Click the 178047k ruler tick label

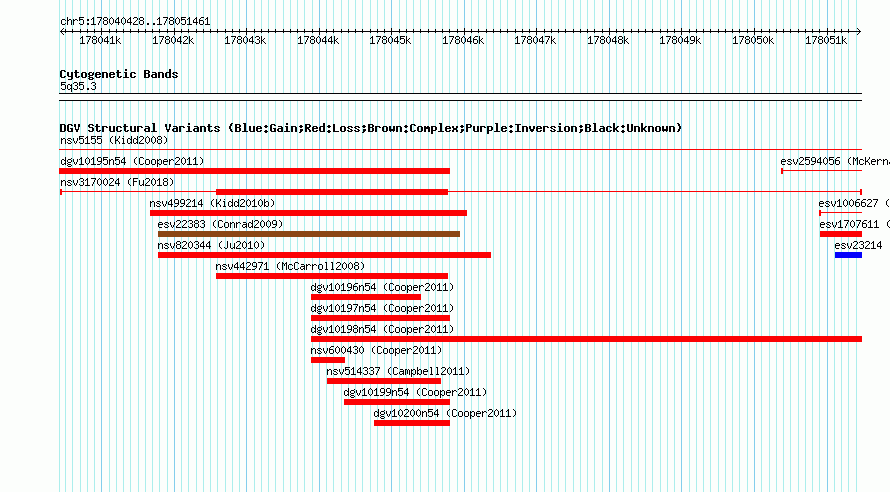535,40
